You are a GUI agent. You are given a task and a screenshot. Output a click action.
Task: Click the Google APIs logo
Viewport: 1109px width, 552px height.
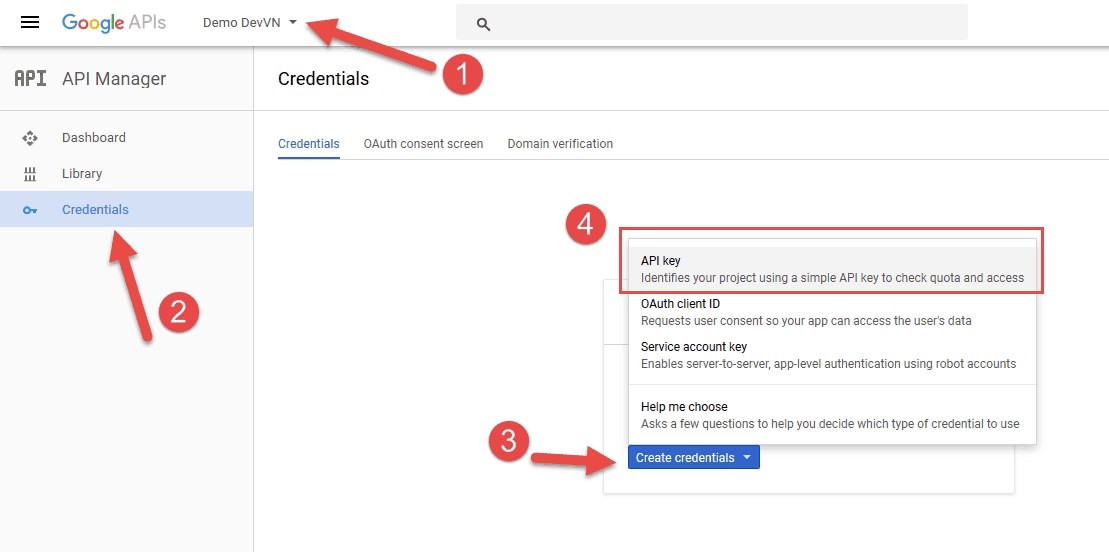(x=114, y=23)
